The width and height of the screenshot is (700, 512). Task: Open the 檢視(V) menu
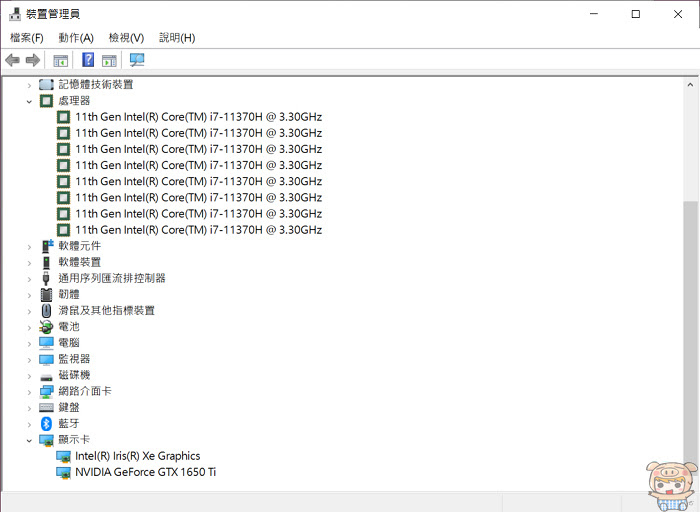[126, 38]
